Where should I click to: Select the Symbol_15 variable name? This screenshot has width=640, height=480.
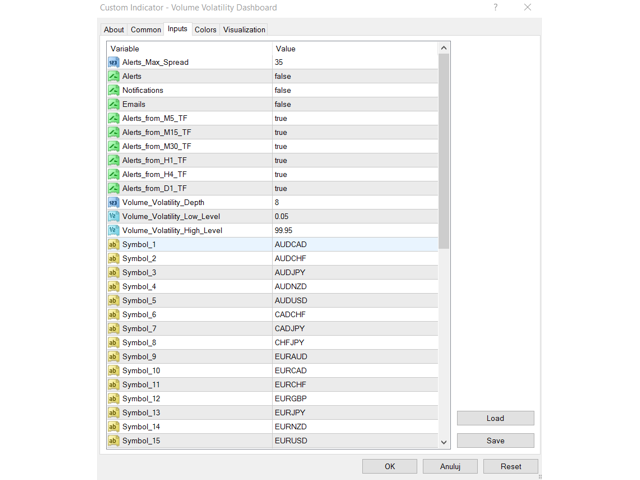pyautogui.click(x=141, y=441)
